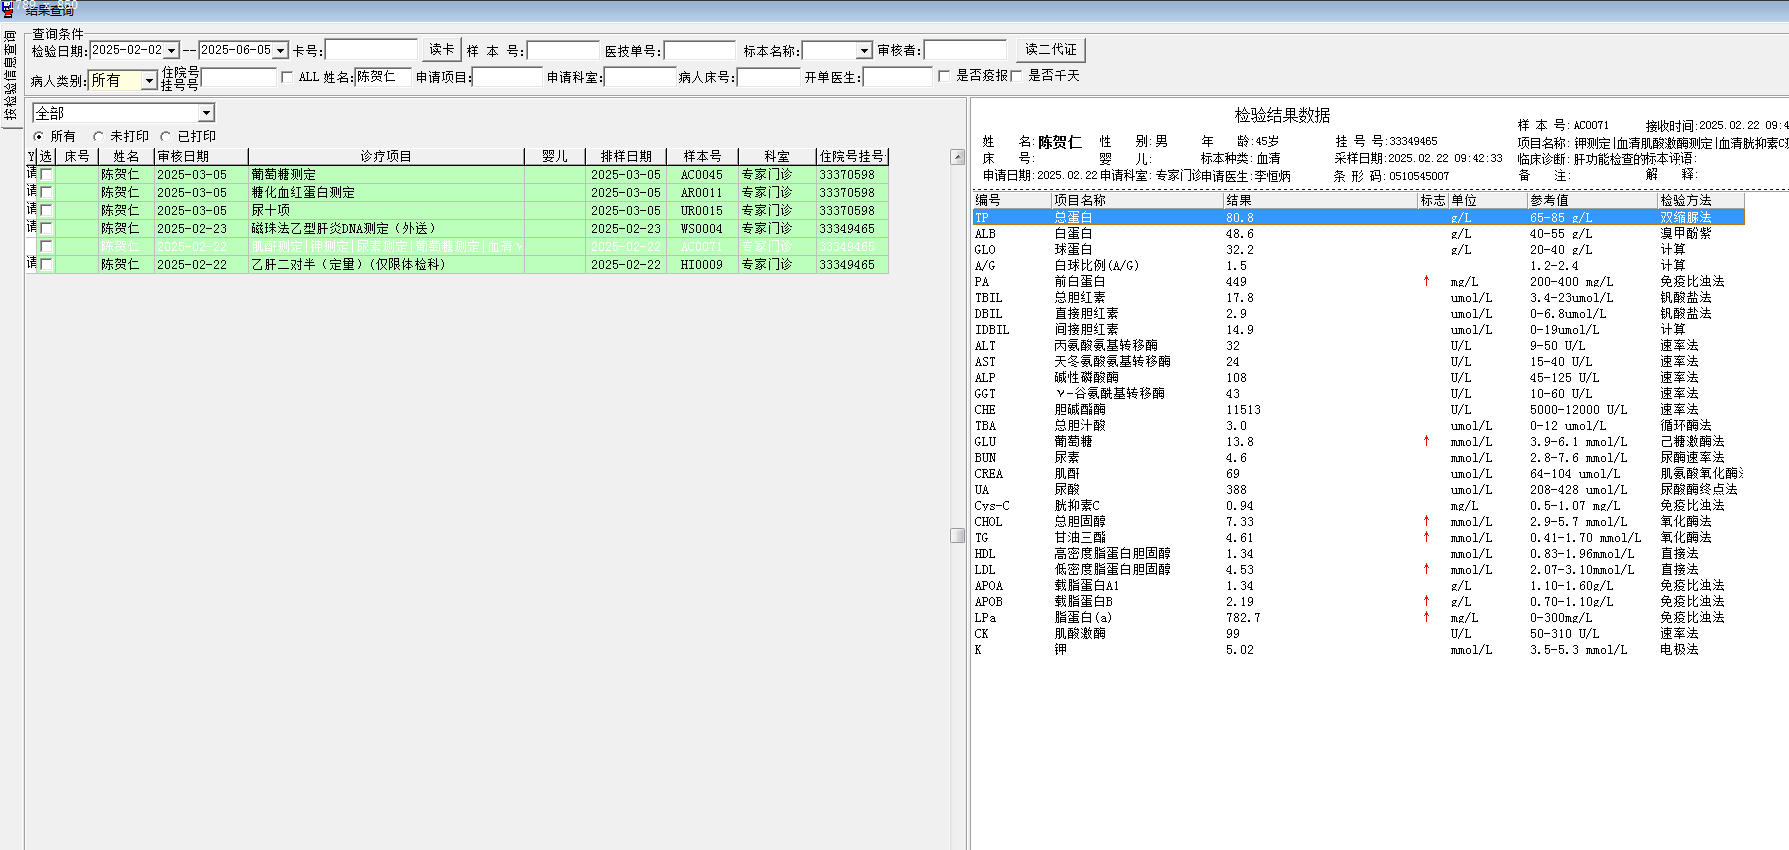1789x850 pixels.
Task: Select the 葡萄糖测定 record row
Action: pos(457,175)
